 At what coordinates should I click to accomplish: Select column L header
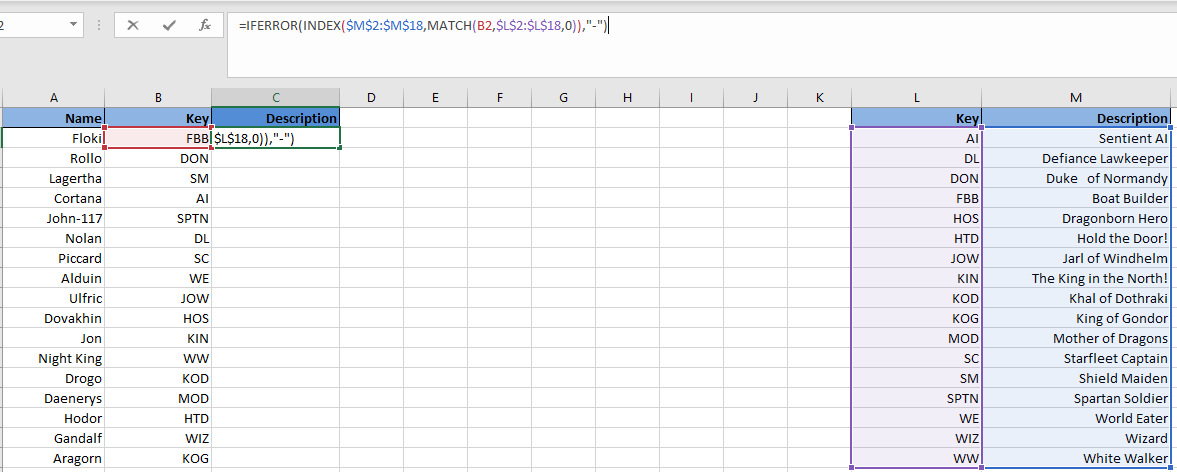point(916,97)
